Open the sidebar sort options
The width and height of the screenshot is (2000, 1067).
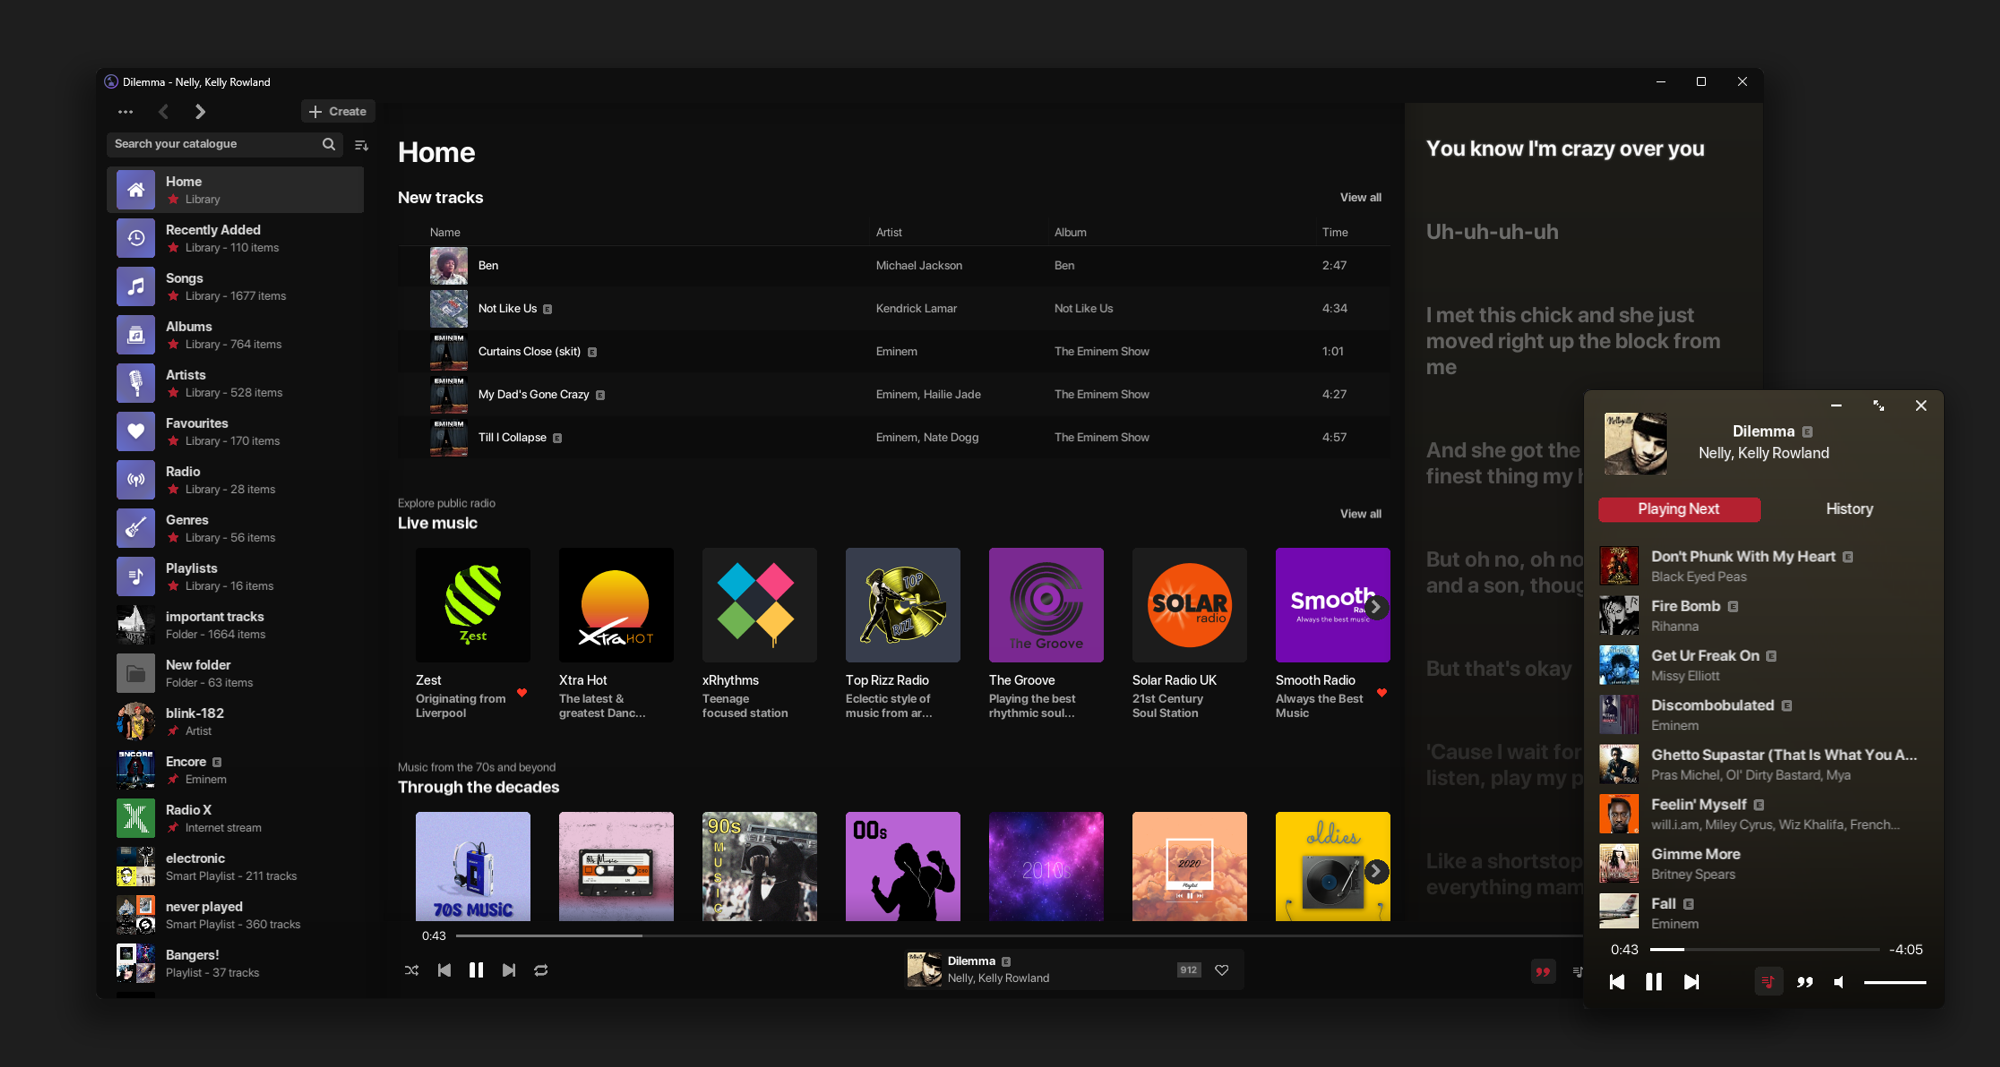point(361,145)
